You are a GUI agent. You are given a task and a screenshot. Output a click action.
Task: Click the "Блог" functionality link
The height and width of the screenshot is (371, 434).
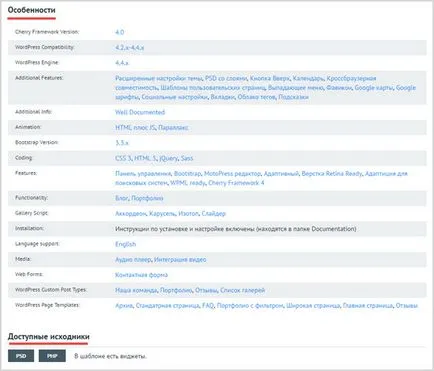point(122,198)
